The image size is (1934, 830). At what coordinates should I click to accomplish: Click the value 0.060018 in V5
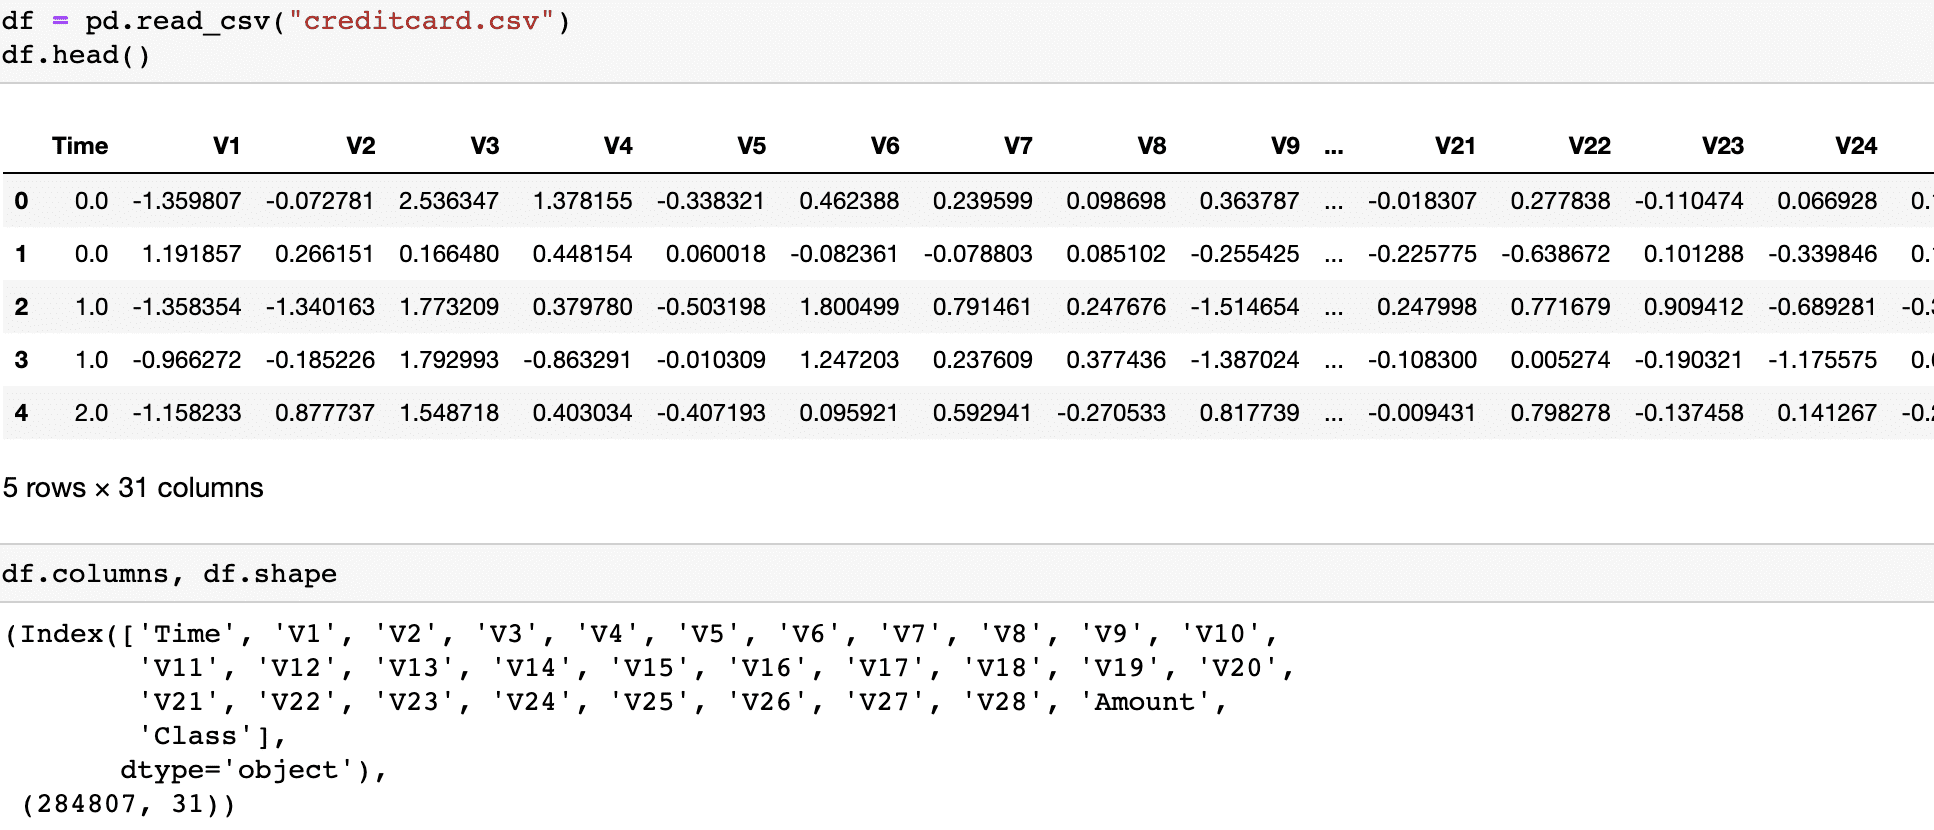click(x=716, y=254)
